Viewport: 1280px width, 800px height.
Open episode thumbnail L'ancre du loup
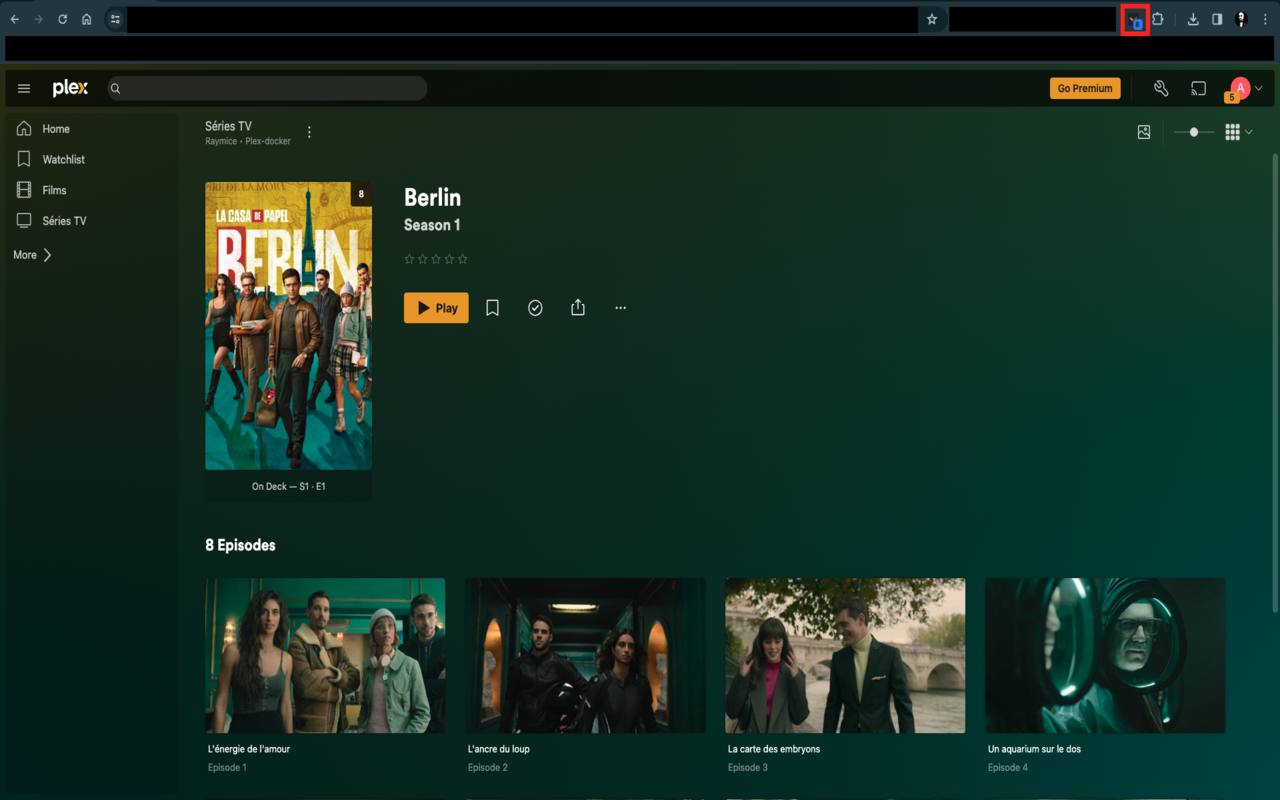(x=585, y=655)
